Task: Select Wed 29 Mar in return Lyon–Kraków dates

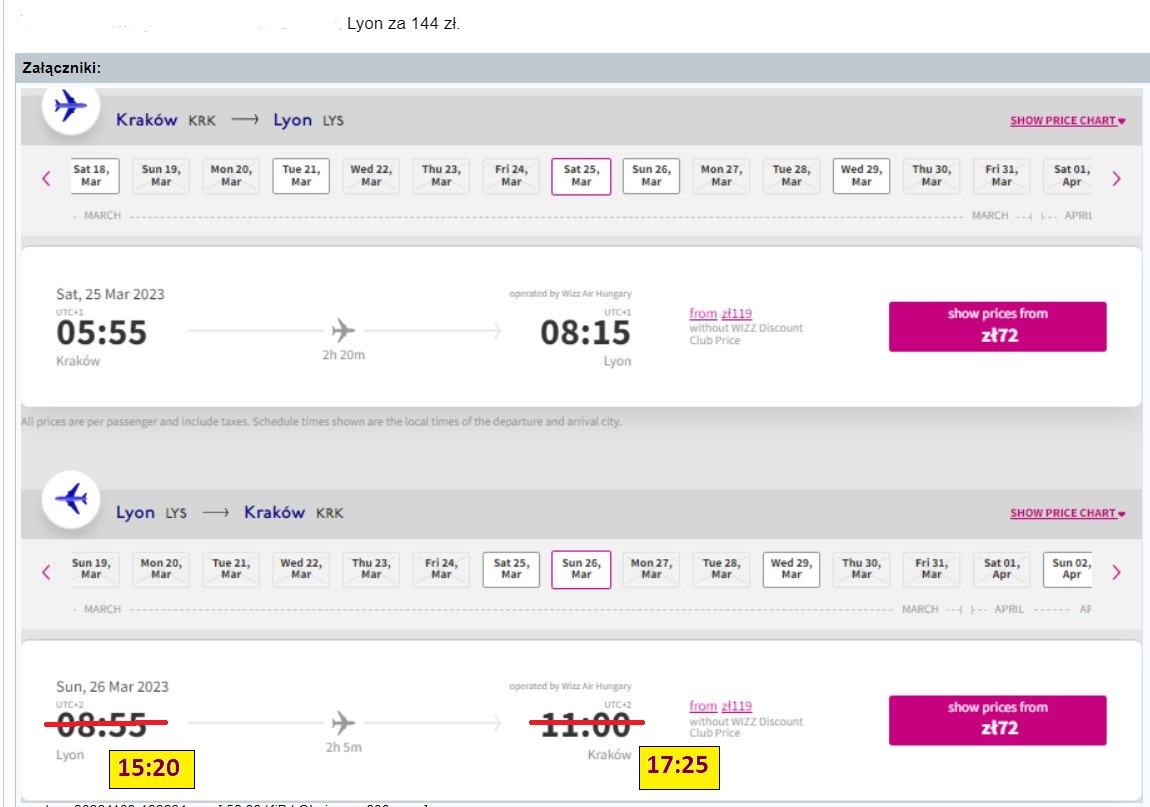Action: point(791,569)
